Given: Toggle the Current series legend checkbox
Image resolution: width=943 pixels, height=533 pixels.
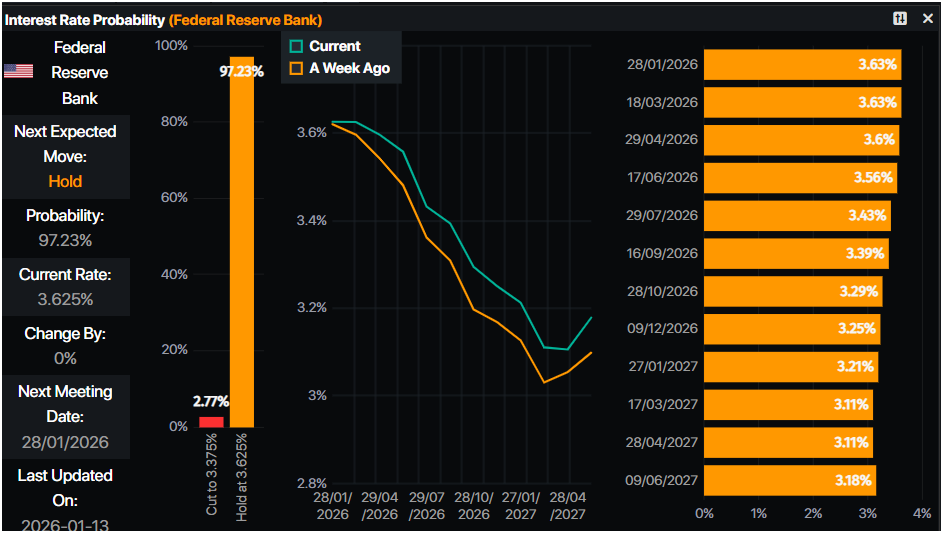Looking at the screenshot, I should [296, 46].
